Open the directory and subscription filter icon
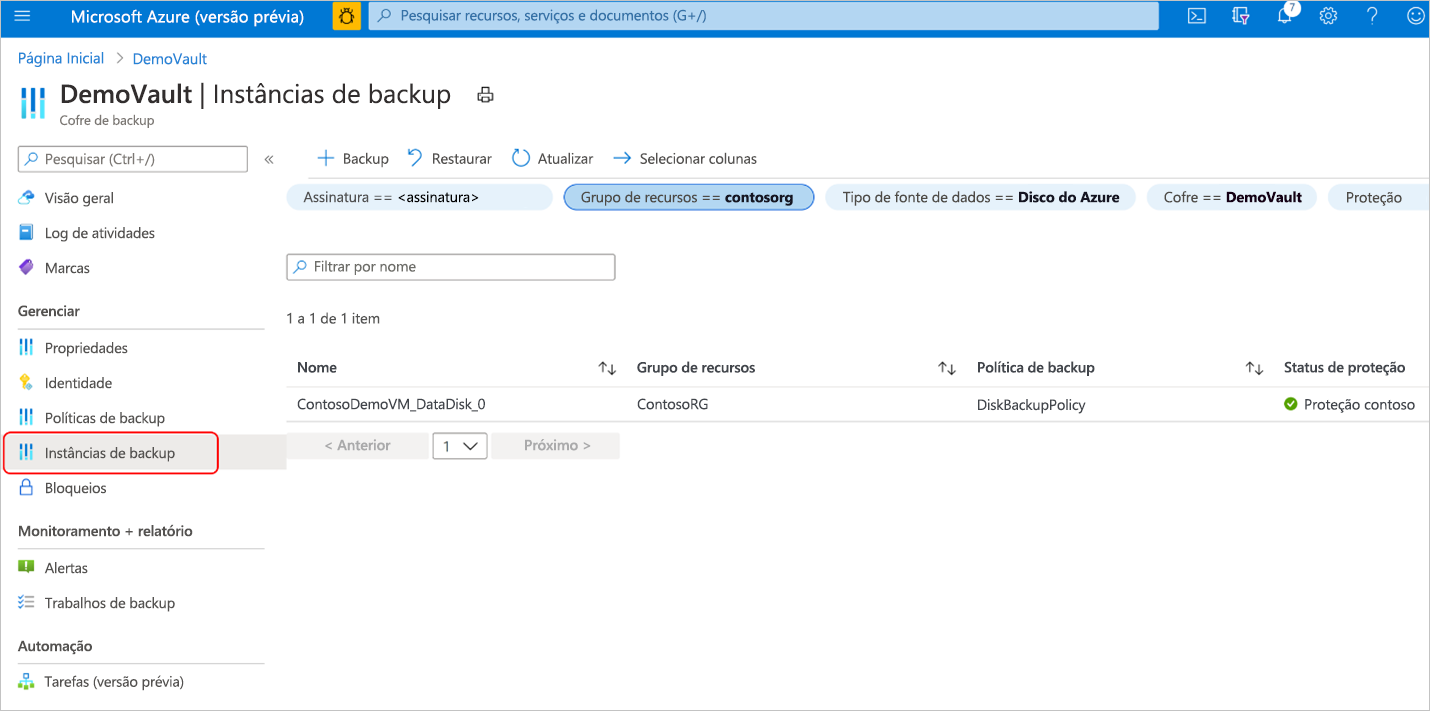Viewport: 1430px width, 711px height. point(1241,16)
